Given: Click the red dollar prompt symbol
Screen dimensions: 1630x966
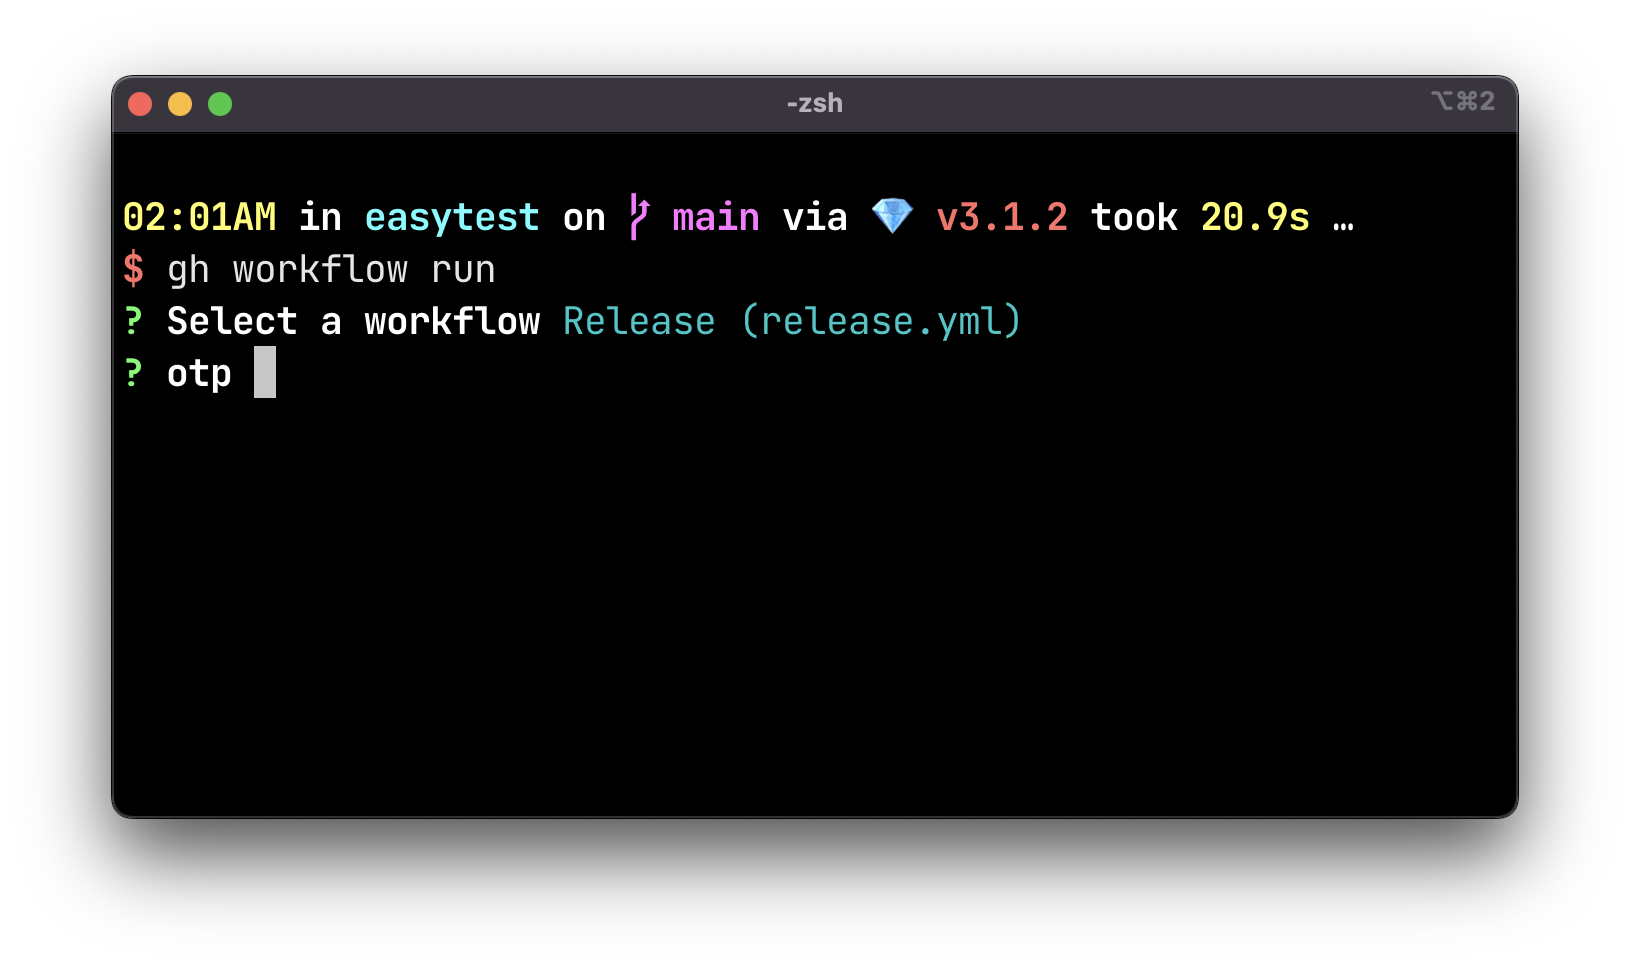Looking at the screenshot, I should click(x=133, y=269).
